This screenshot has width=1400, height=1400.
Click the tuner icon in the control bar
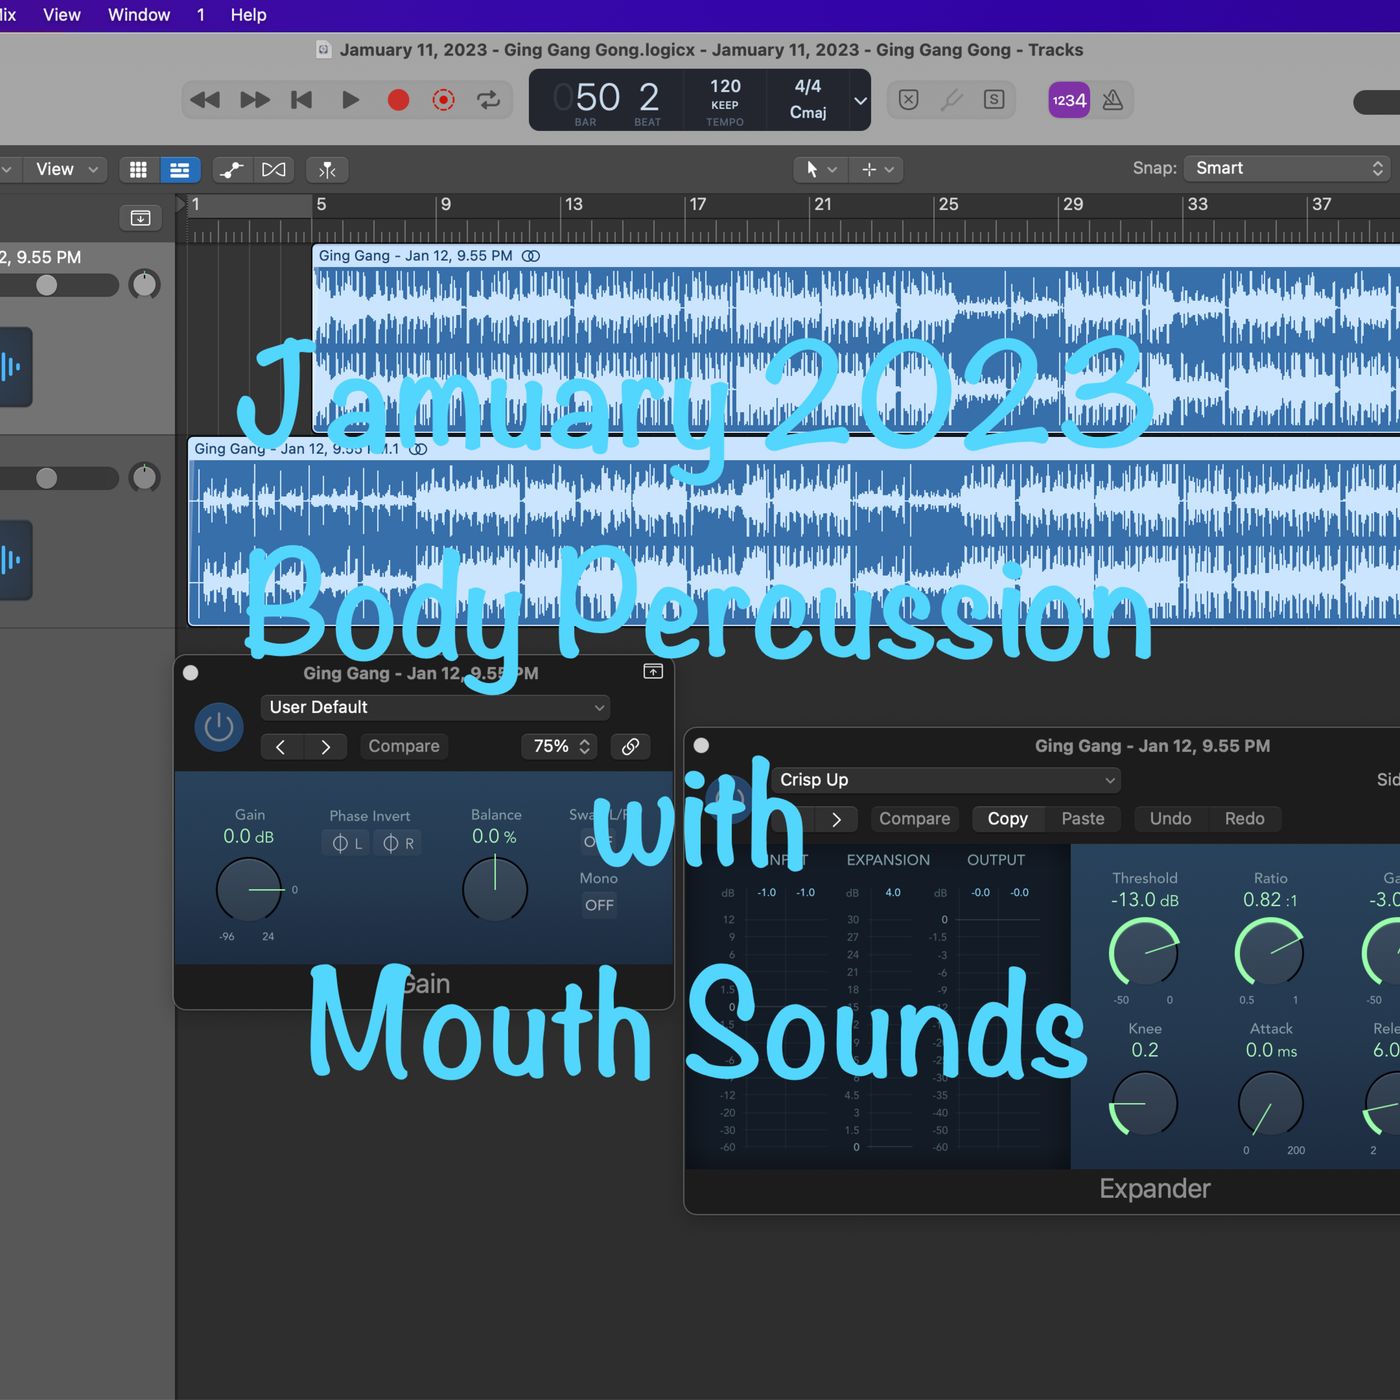click(951, 100)
